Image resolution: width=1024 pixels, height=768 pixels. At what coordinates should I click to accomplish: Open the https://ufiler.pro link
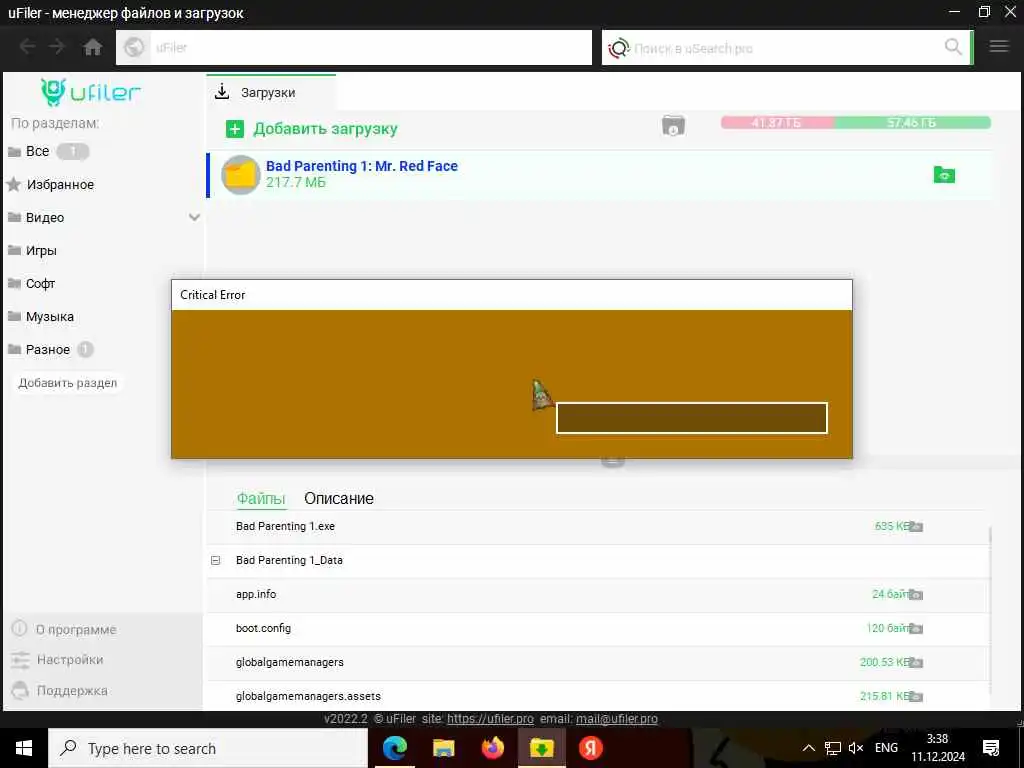point(490,718)
